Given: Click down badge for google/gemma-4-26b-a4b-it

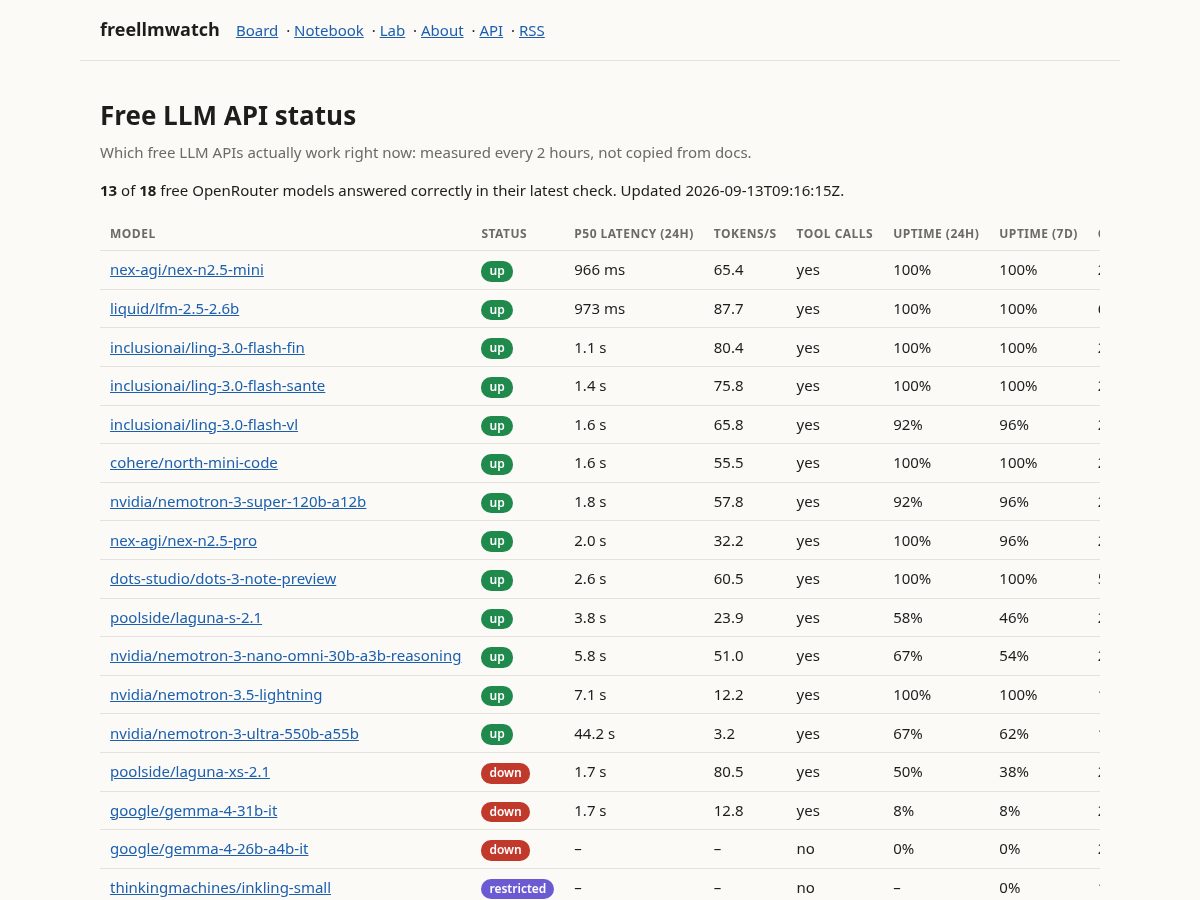Looking at the screenshot, I should (x=505, y=850).
